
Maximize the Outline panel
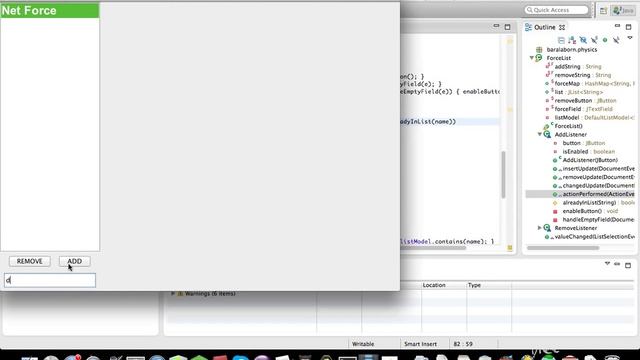point(628,27)
